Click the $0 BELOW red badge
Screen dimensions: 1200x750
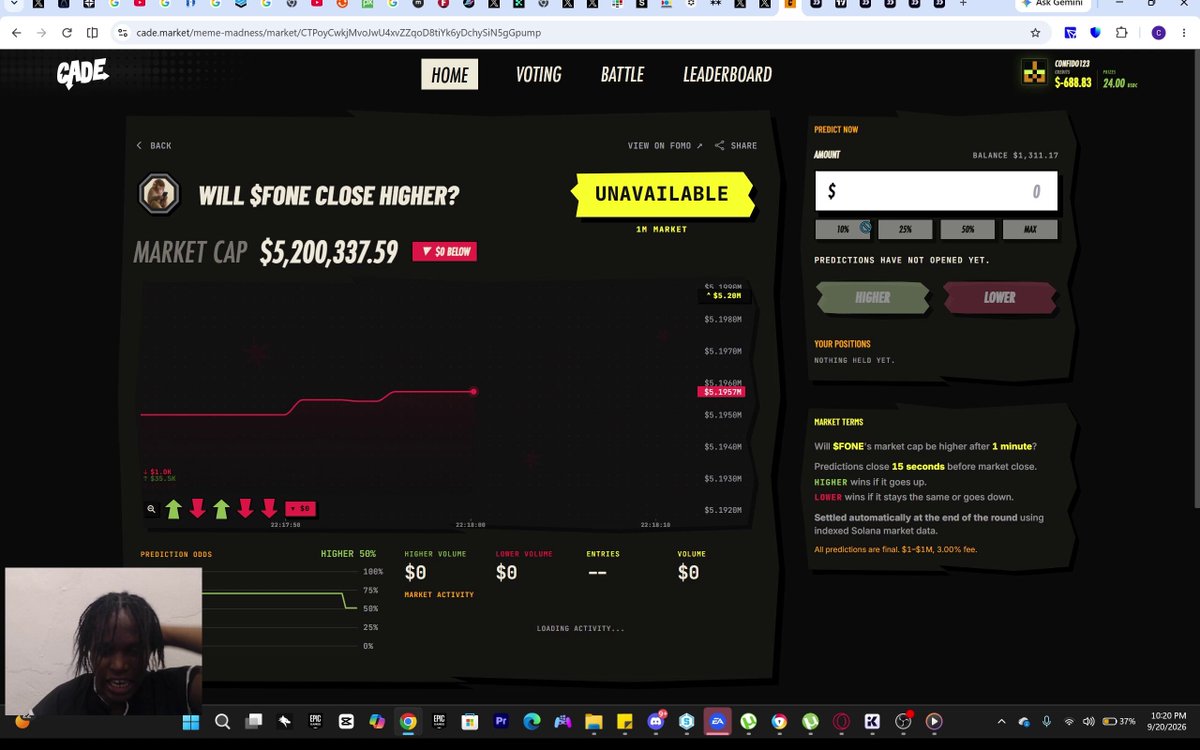click(445, 252)
